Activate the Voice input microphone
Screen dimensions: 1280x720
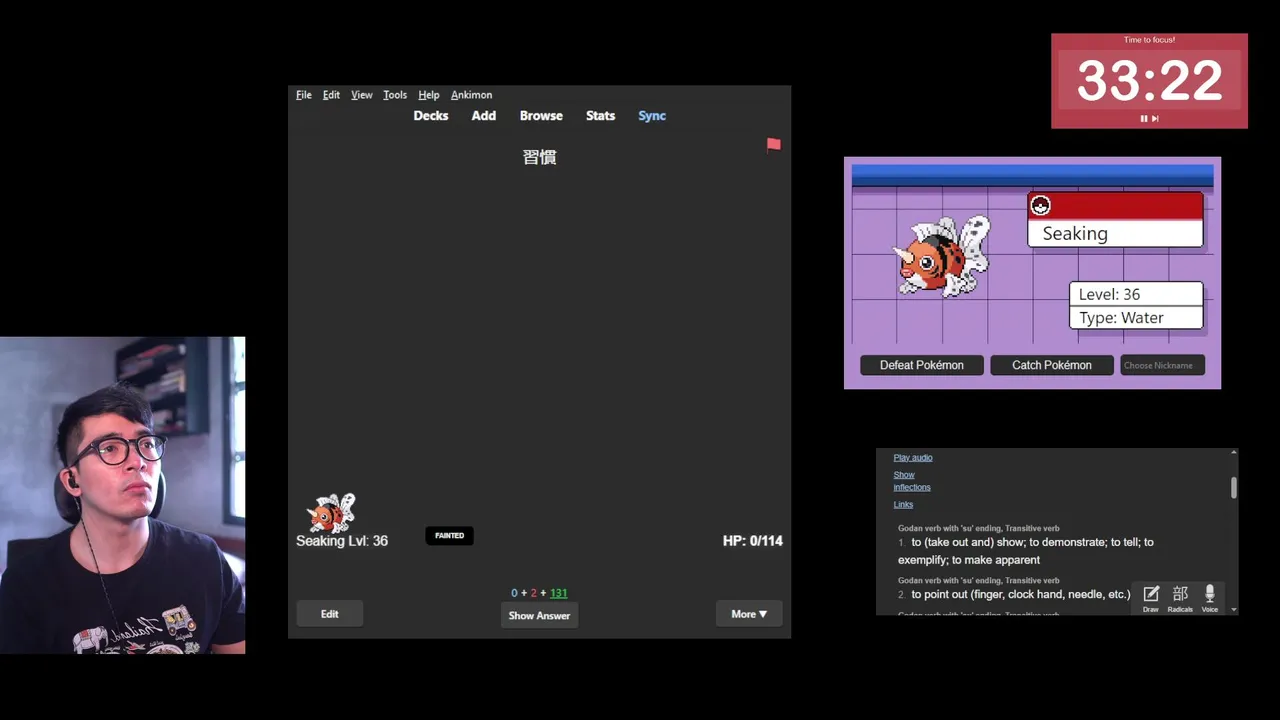pyautogui.click(x=1209, y=598)
